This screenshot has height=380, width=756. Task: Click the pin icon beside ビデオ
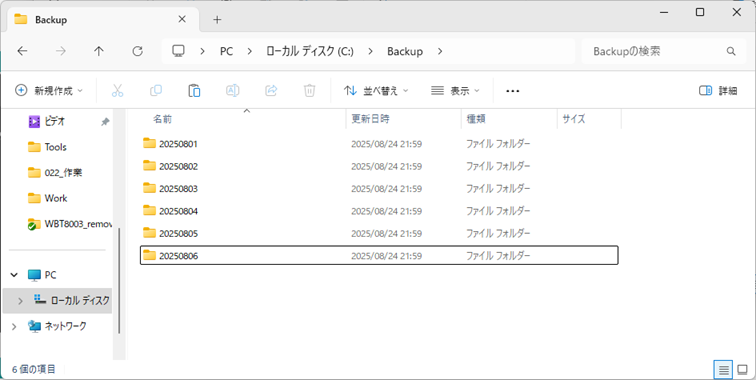click(105, 122)
